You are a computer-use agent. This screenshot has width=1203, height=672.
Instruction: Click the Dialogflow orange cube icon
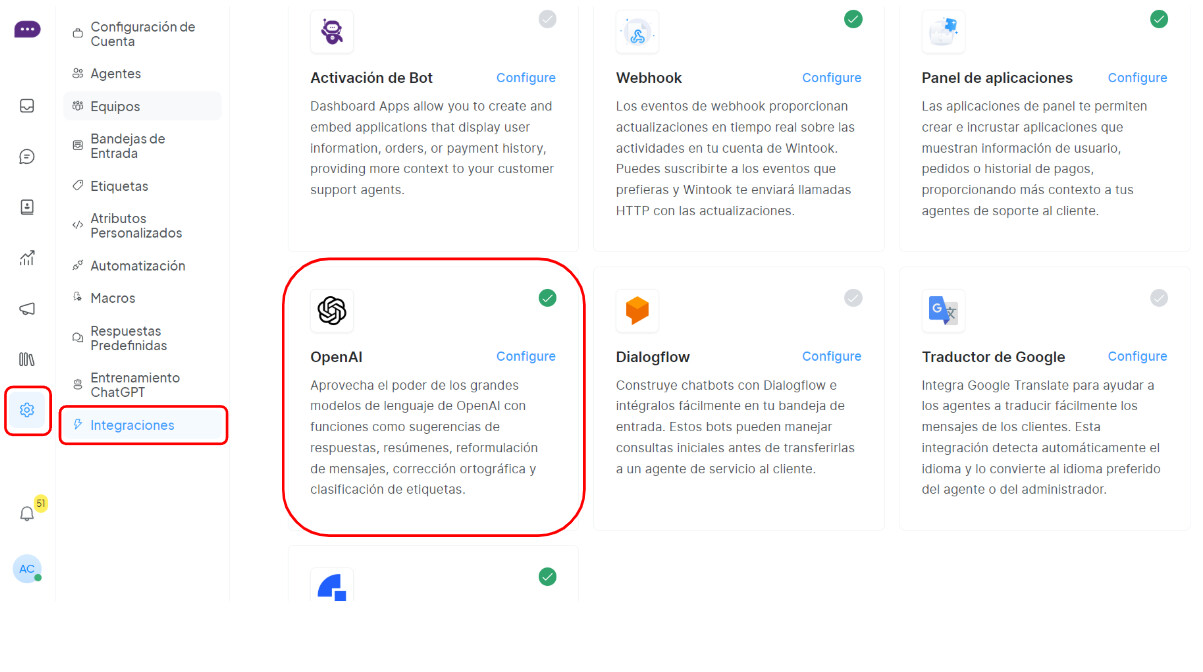637,311
